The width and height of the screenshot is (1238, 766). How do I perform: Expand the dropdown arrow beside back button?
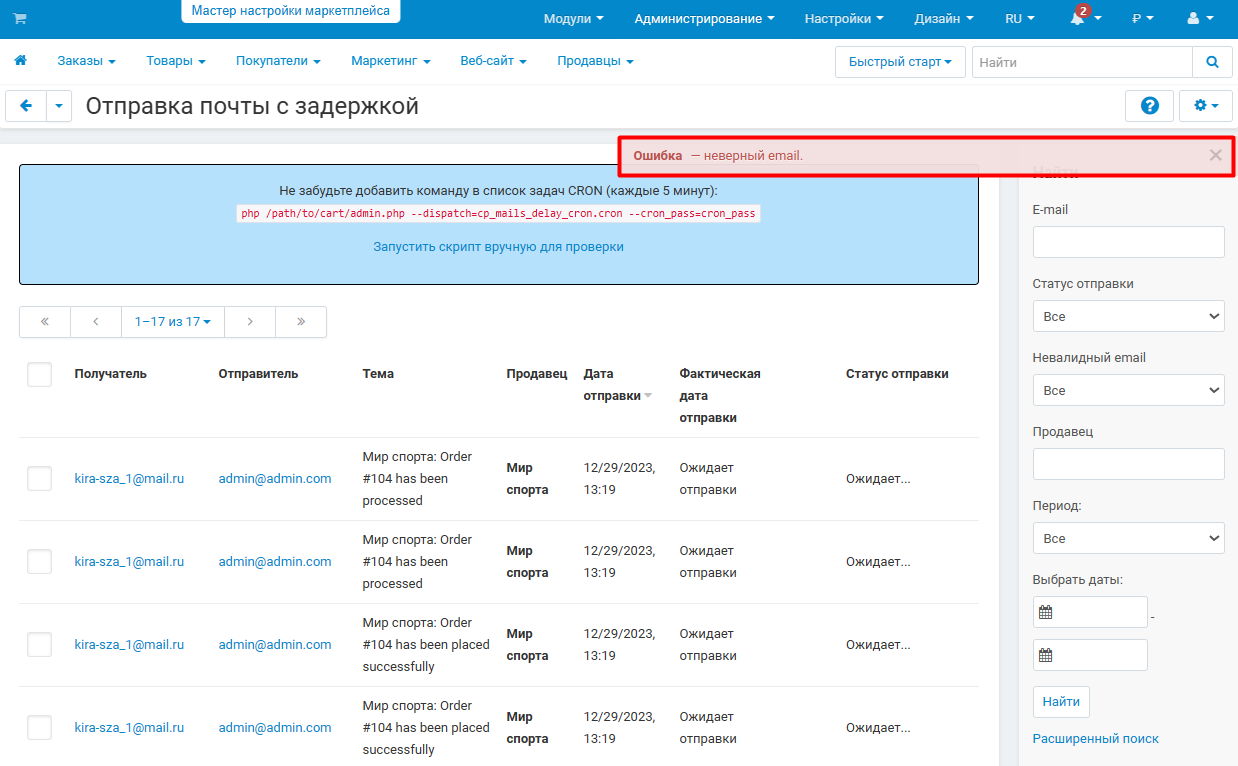(x=59, y=106)
